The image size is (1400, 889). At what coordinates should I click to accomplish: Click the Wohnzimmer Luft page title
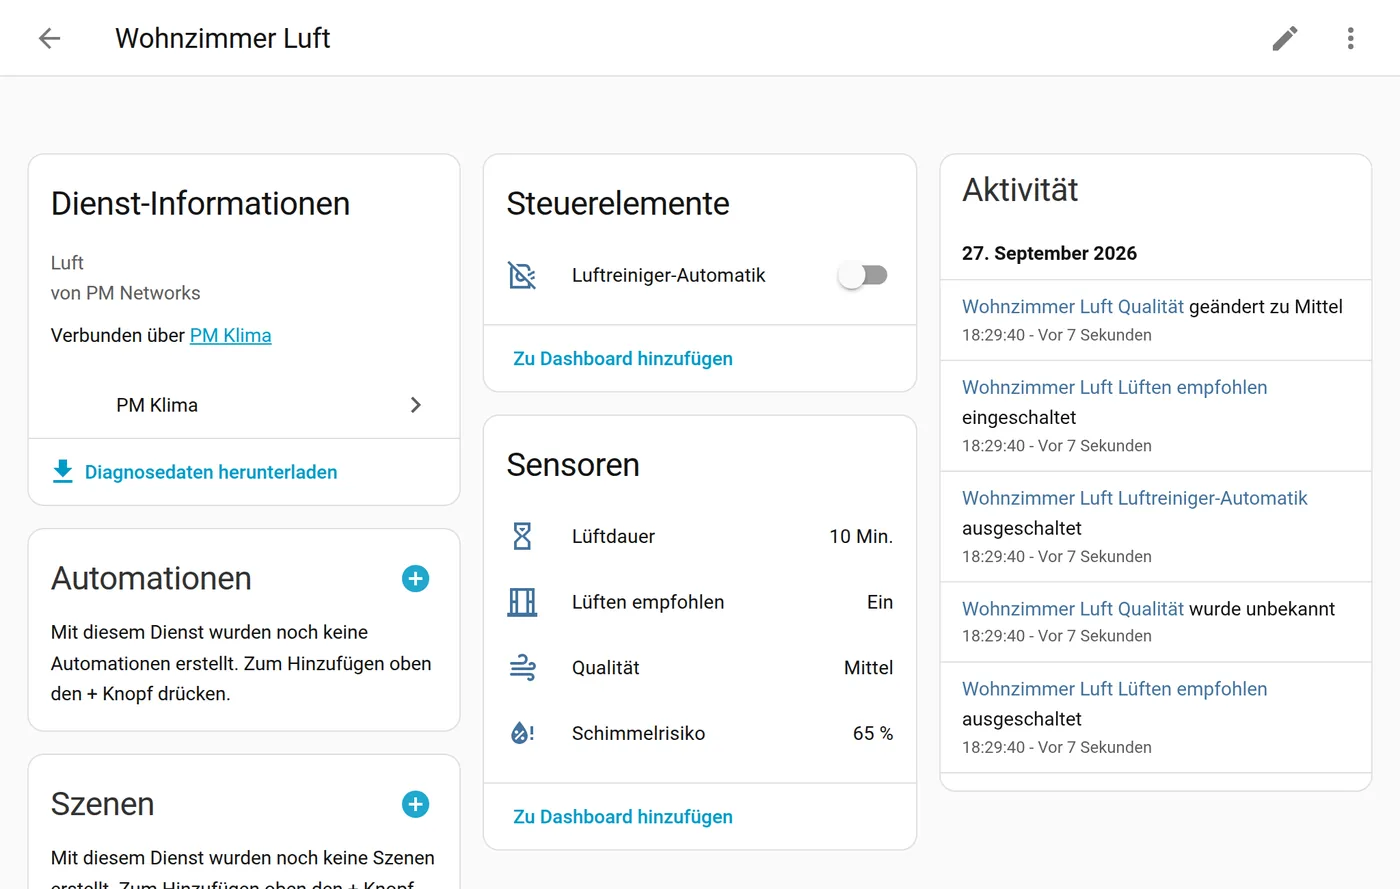point(222,38)
